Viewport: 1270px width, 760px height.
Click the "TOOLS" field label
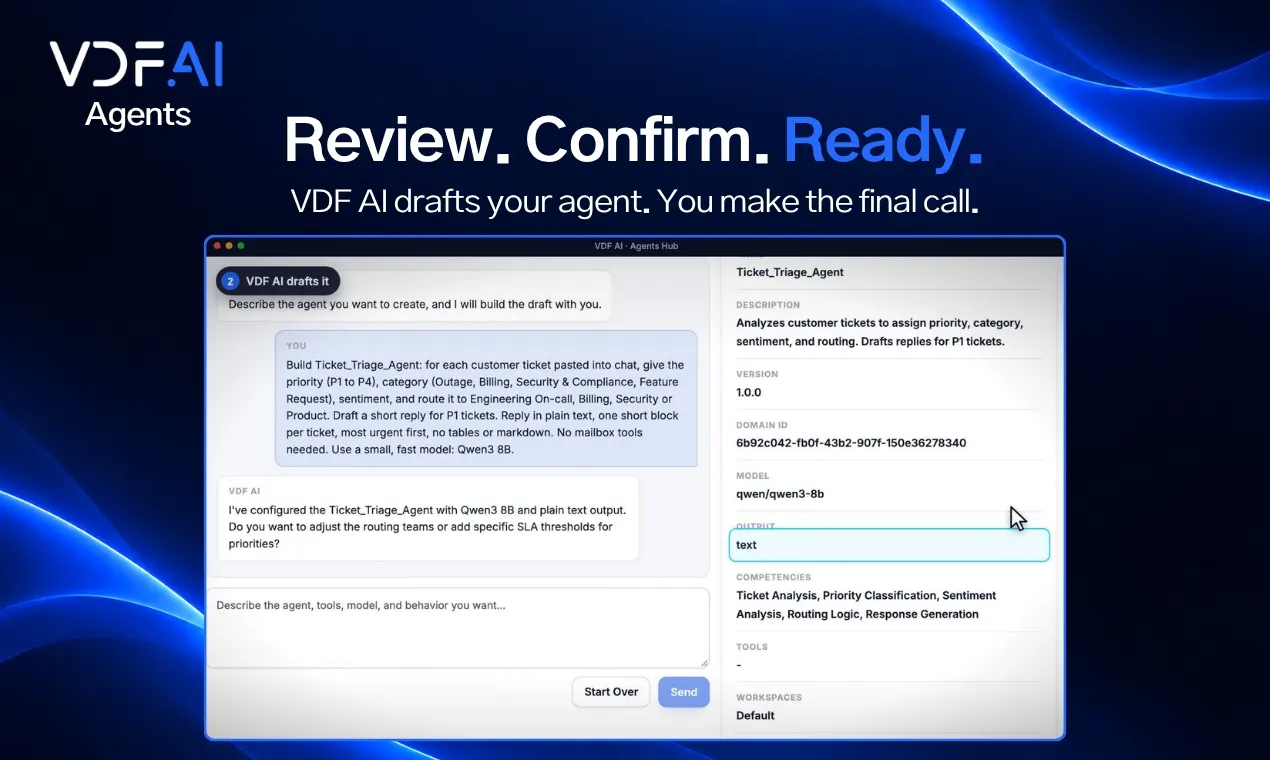click(x=752, y=647)
